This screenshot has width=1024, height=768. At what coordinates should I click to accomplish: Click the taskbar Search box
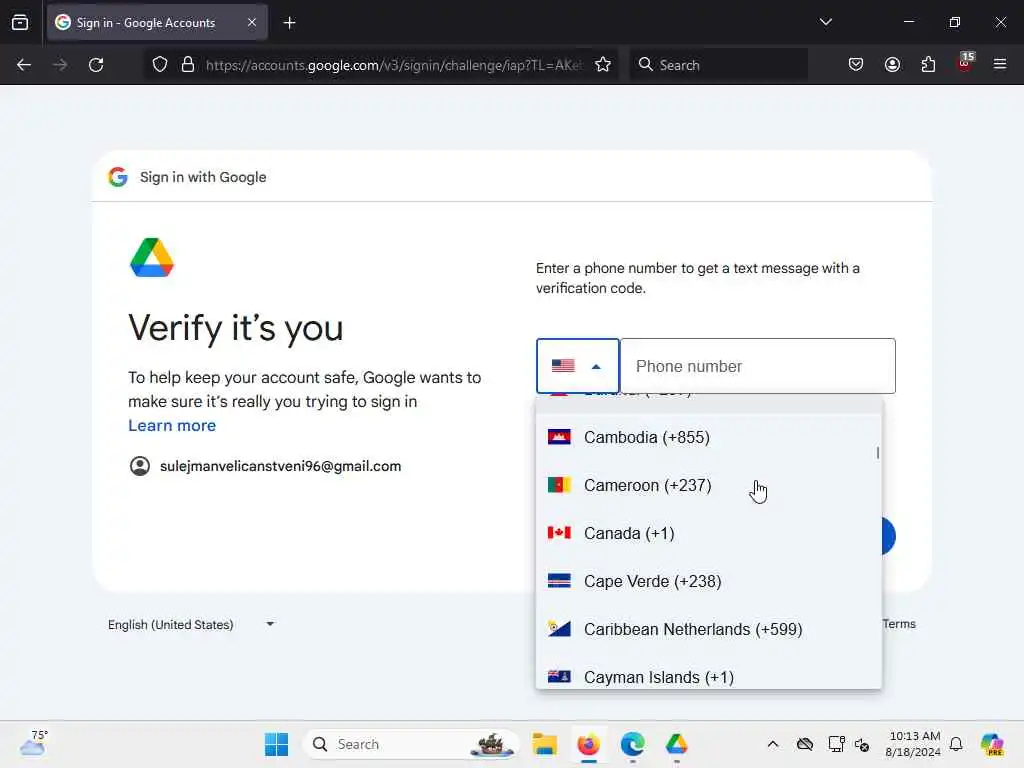tap(411, 744)
